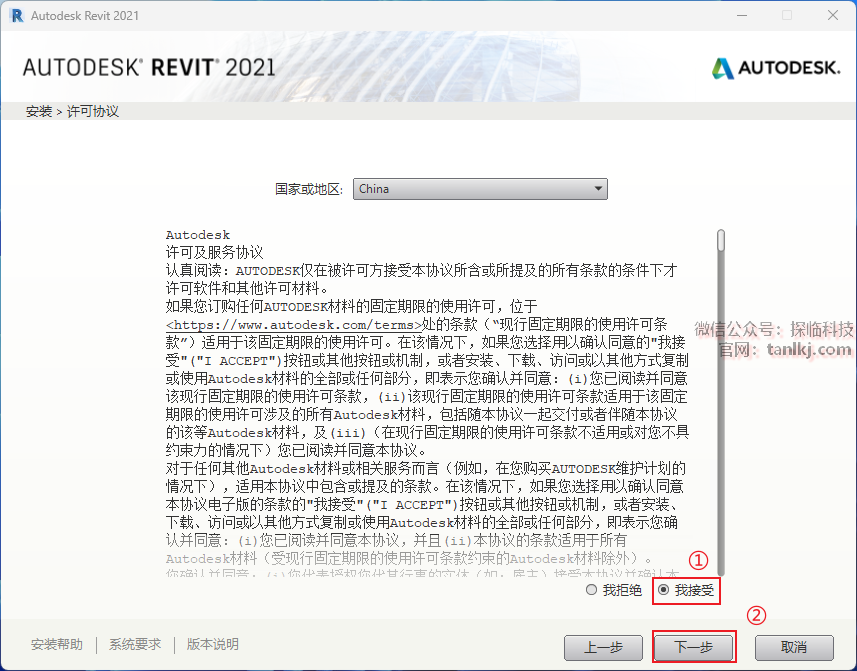Close the Autodesk Revit 2021 installer window
The image size is (857, 671).
click(832, 15)
